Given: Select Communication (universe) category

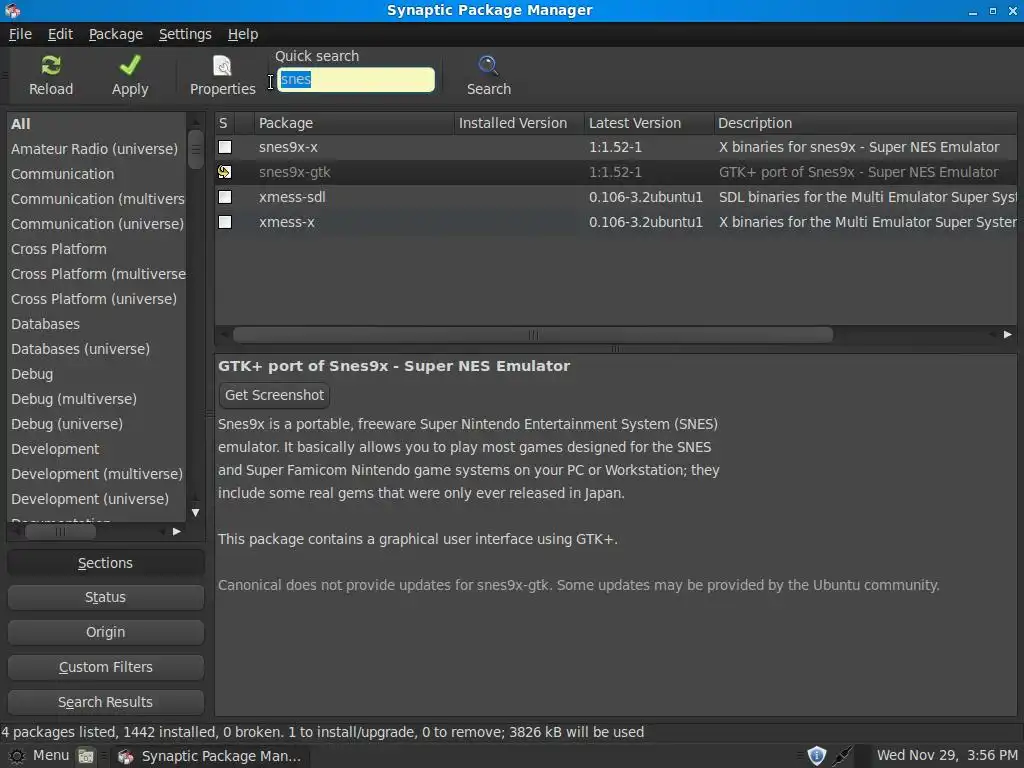Looking at the screenshot, I should [96, 224].
